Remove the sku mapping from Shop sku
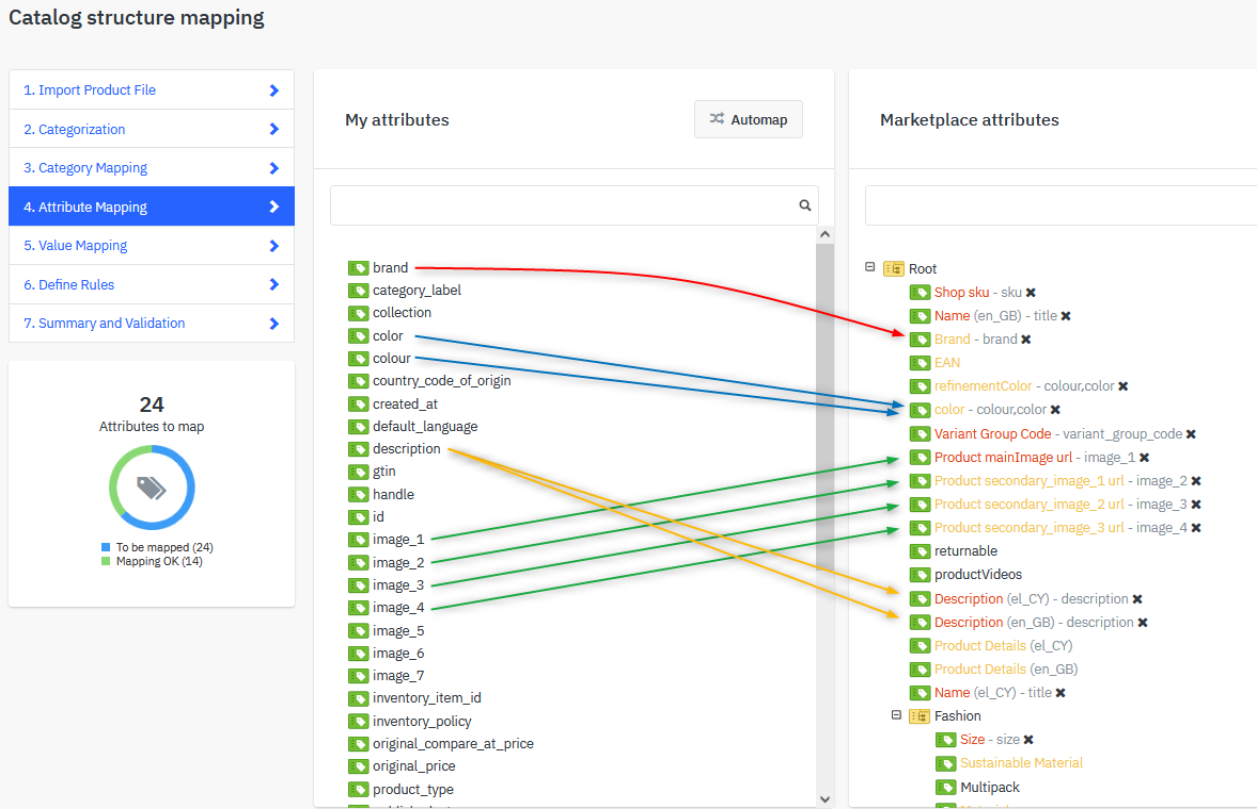Viewport: 1257px width, 809px height. pos(1031,293)
